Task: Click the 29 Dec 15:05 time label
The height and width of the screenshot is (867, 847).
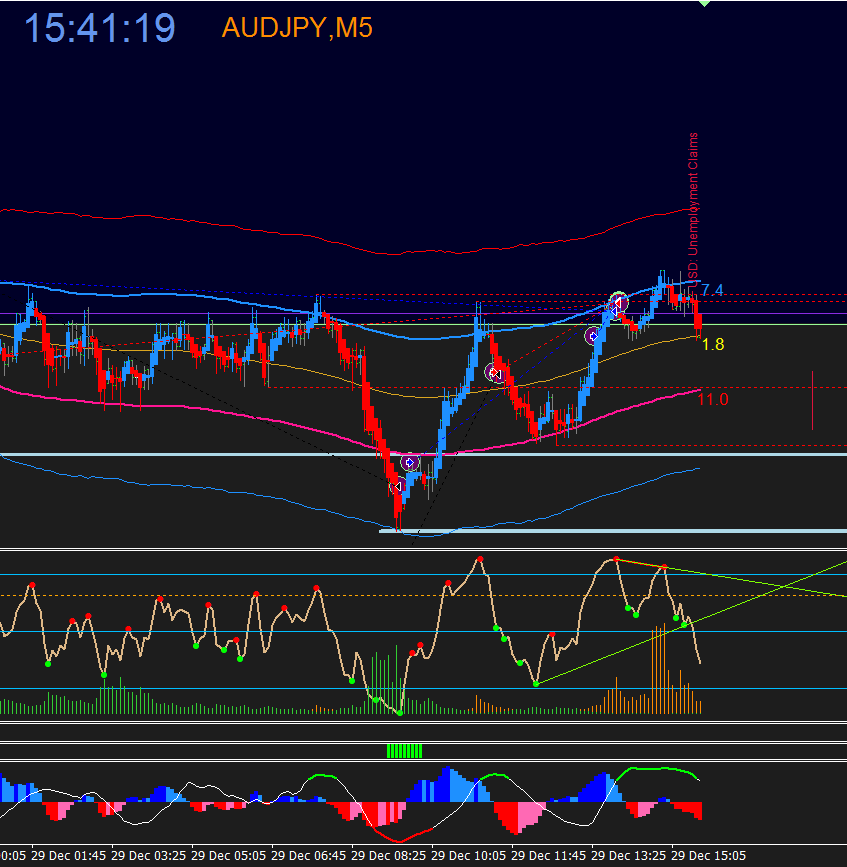Action: click(709, 855)
